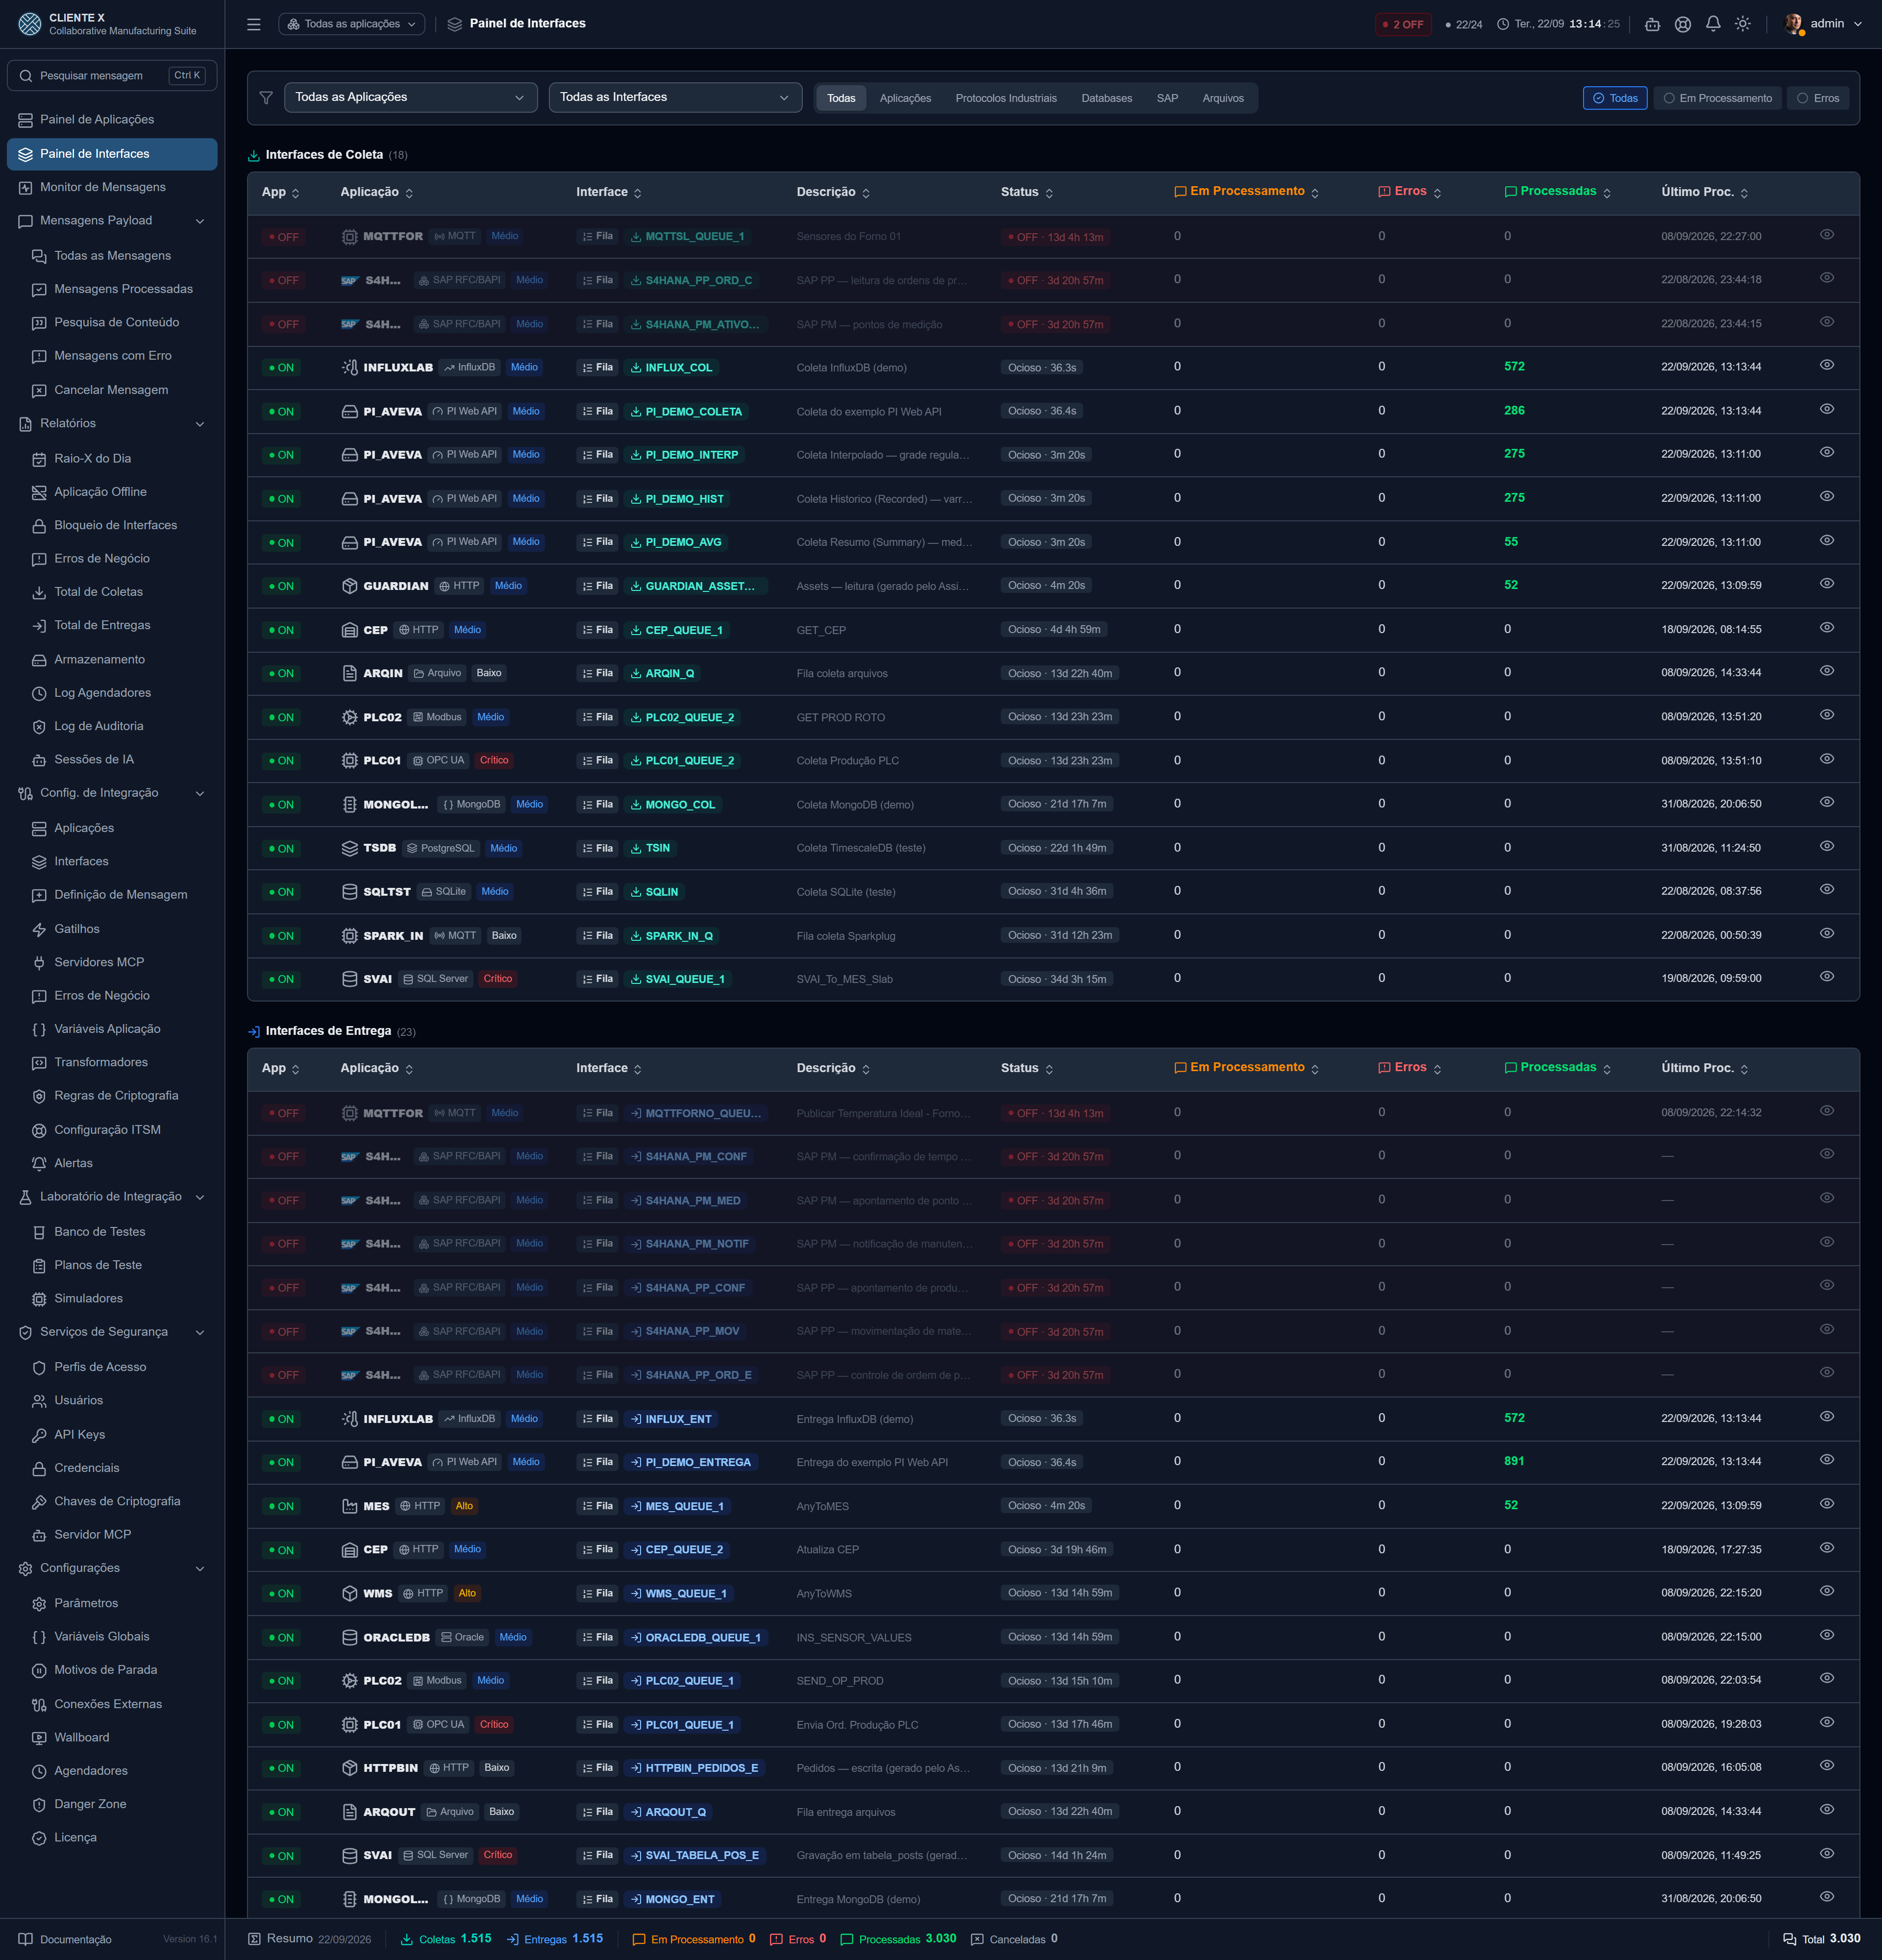Open the Todas as aplicações top selector

[x=351, y=24]
